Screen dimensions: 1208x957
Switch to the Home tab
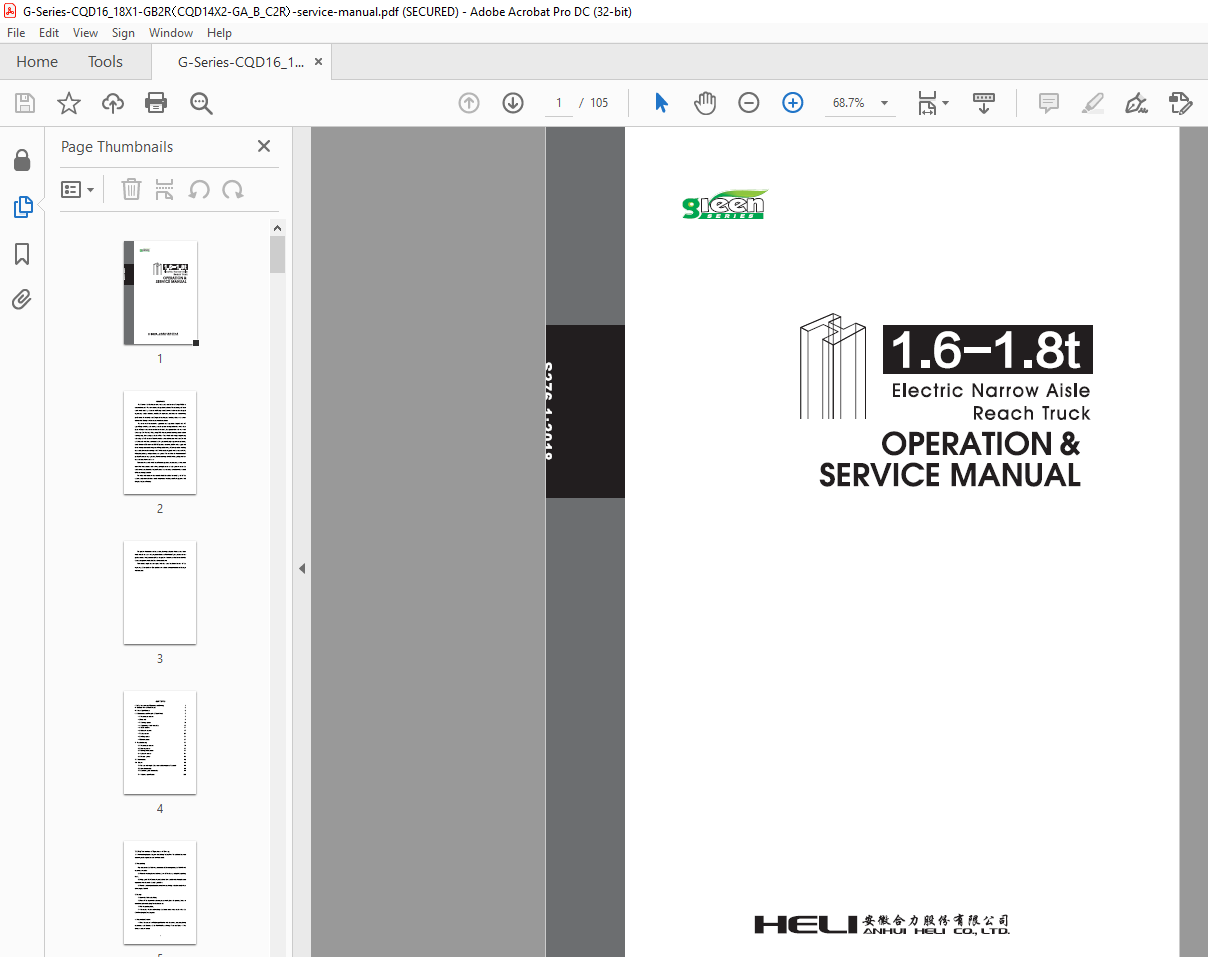[37, 62]
